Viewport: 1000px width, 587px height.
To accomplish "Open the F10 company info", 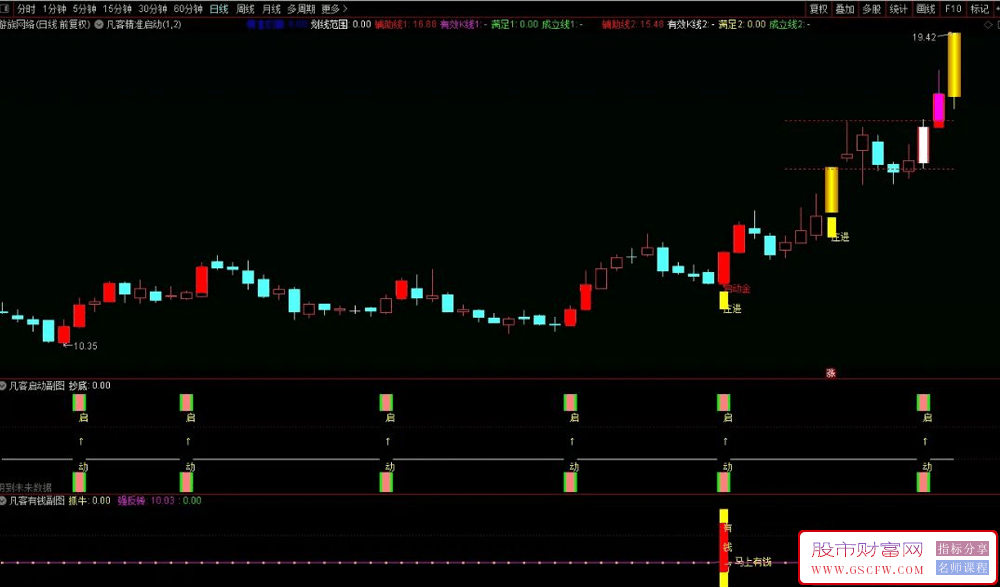I will point(953,9).
